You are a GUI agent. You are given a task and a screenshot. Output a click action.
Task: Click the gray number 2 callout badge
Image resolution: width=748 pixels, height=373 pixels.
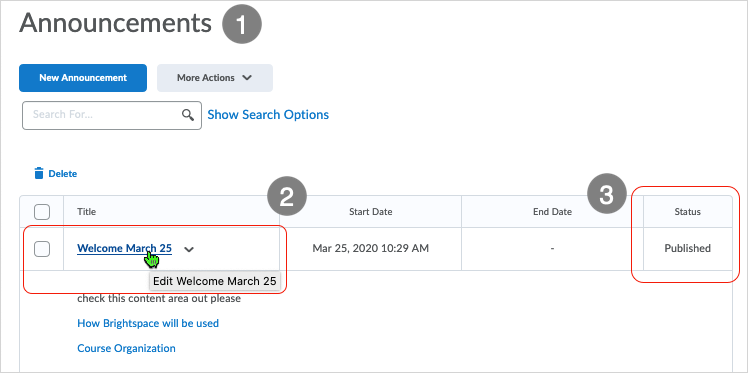point(286,196)
